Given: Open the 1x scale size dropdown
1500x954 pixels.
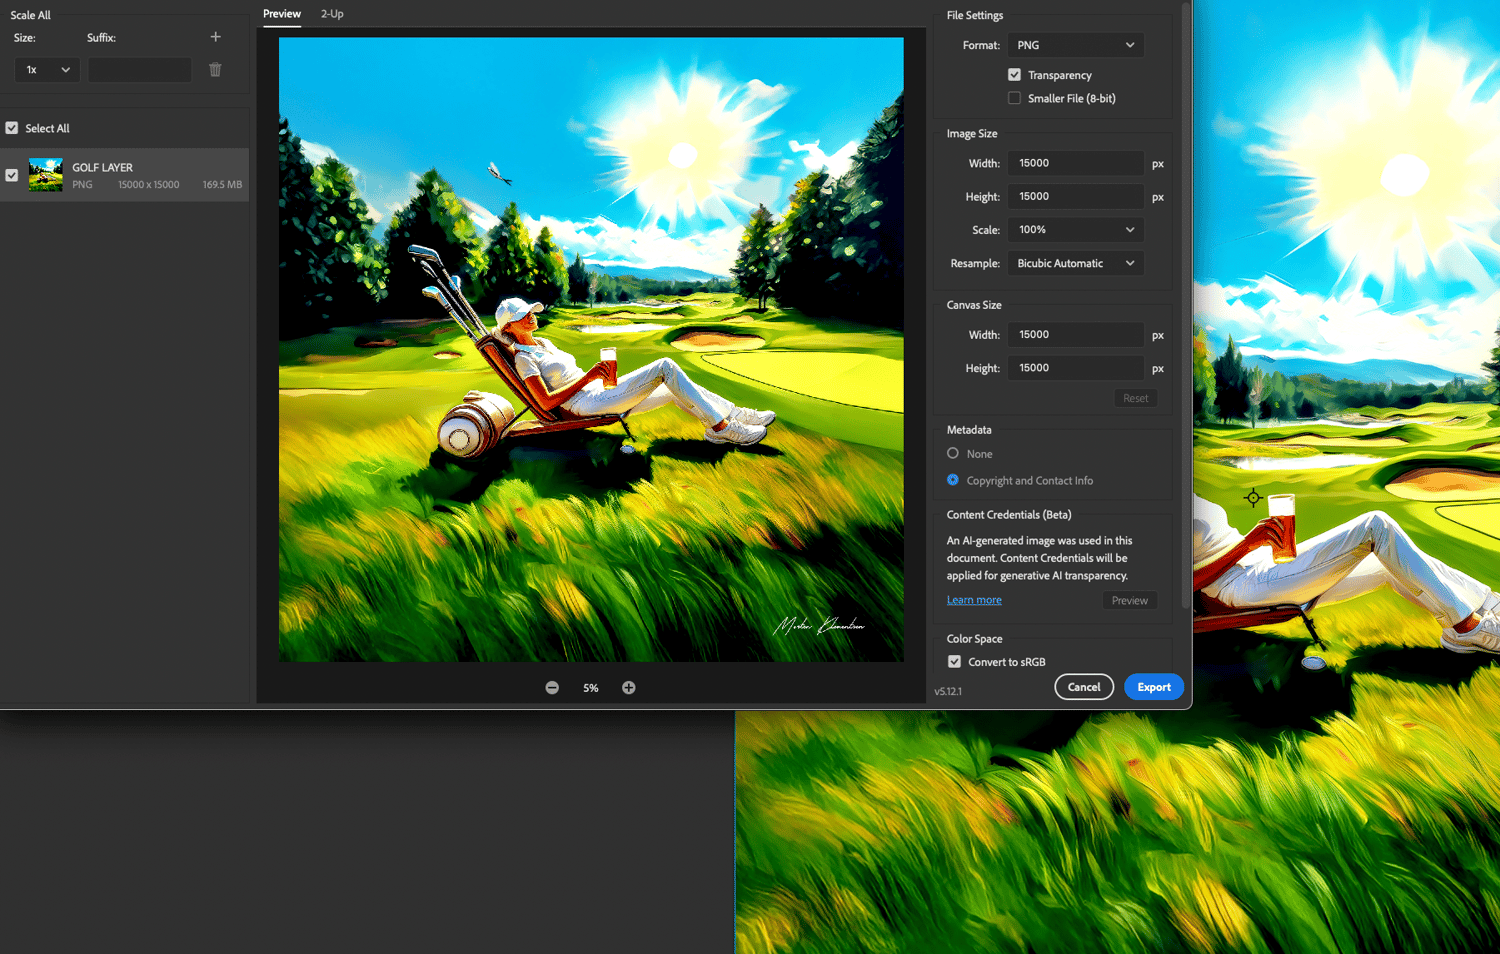Looking at the screenshot, I should click(48, 70).
